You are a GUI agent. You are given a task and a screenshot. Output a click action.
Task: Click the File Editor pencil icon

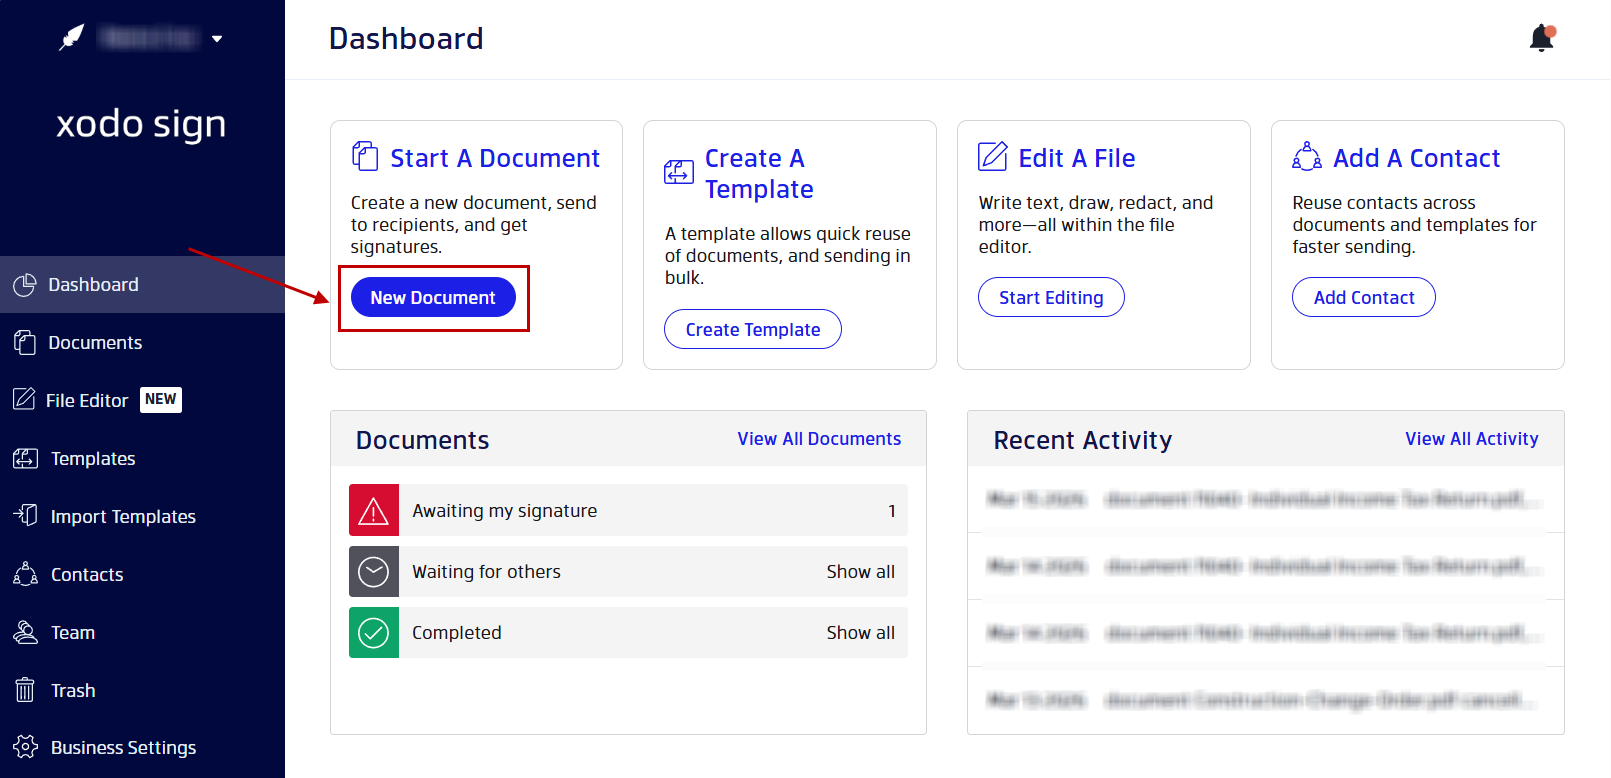pos(24,400)
